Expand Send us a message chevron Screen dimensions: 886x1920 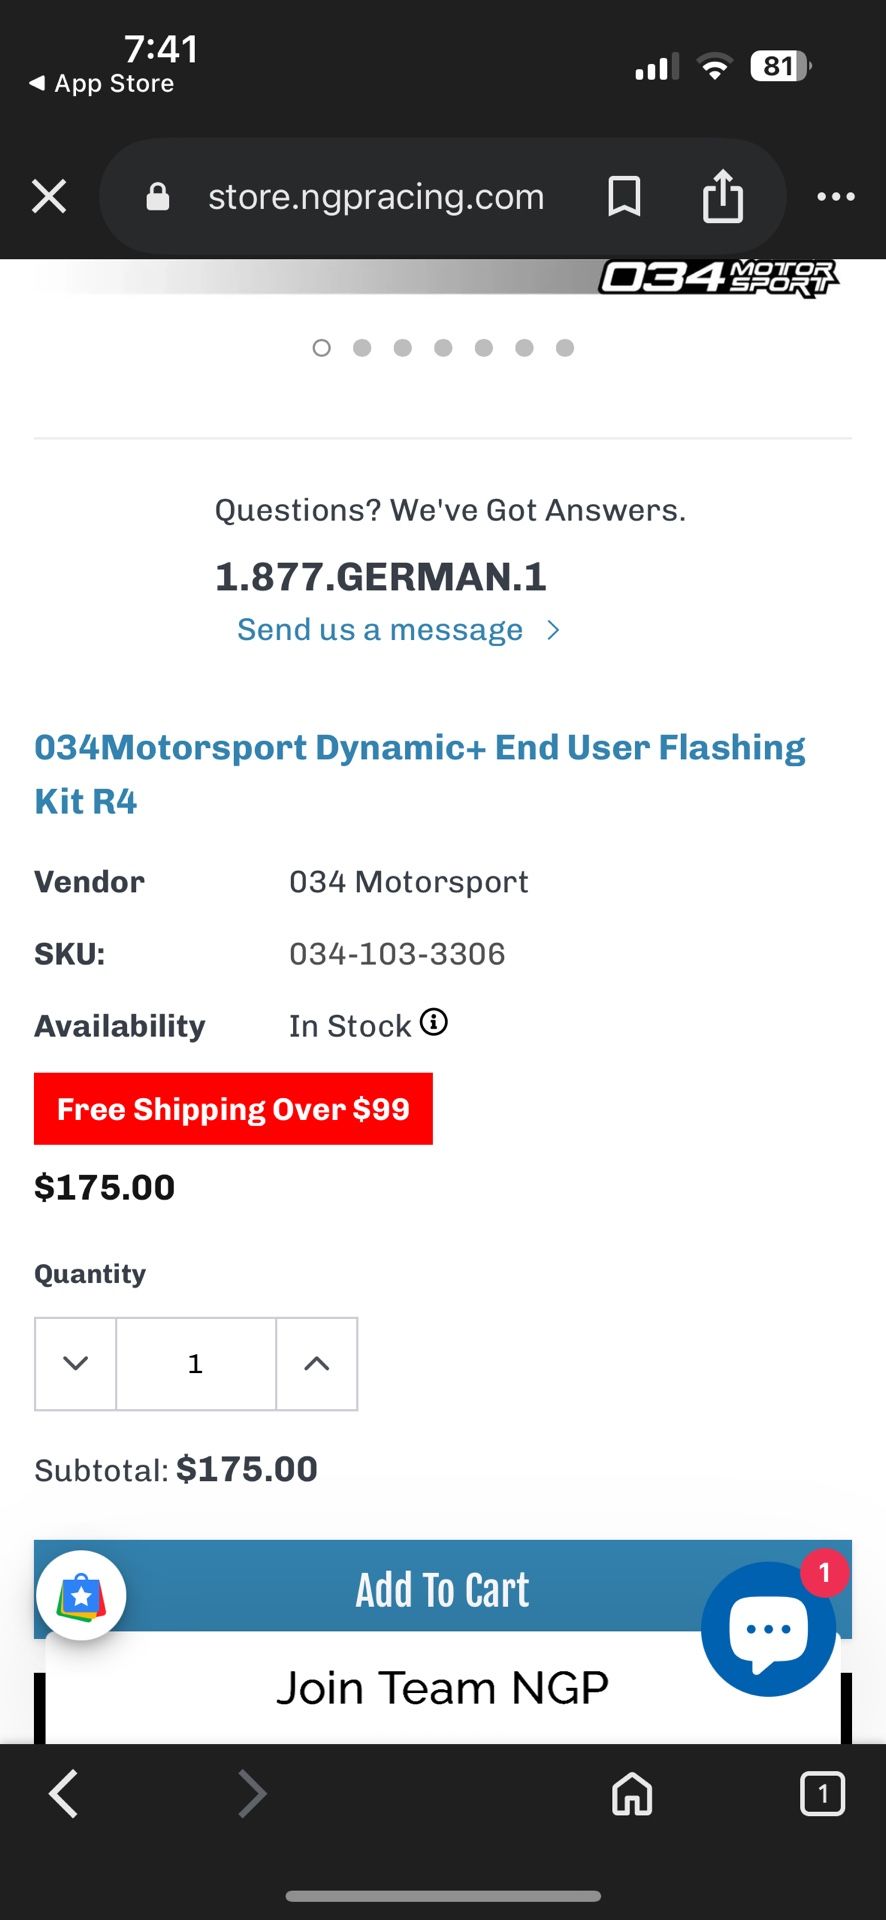[554, 629]
